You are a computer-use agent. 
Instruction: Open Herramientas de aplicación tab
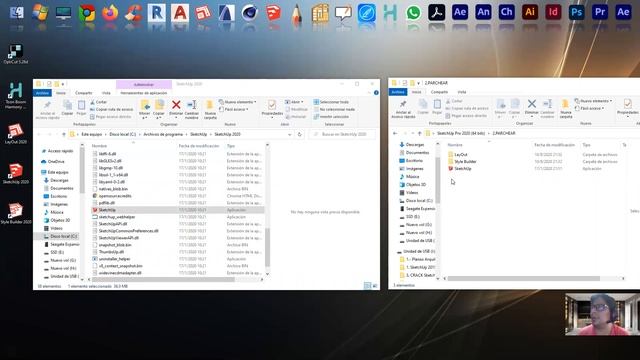point(144,93)
